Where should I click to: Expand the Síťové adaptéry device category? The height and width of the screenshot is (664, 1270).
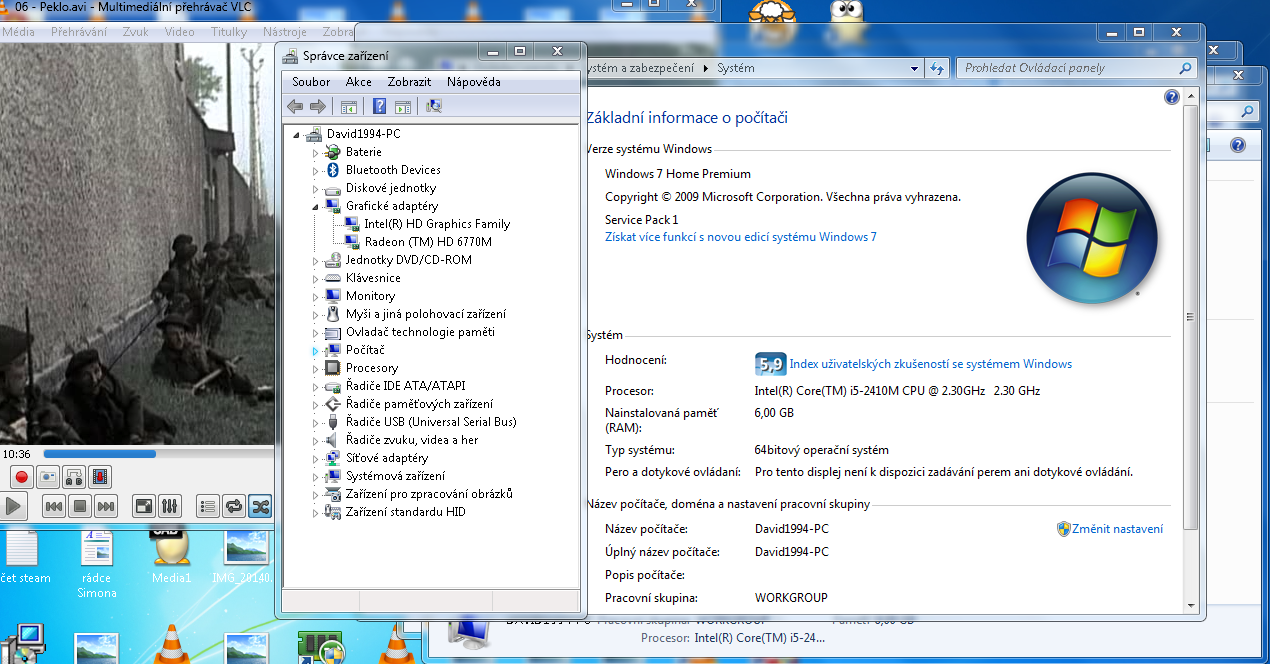coord(315,458)
